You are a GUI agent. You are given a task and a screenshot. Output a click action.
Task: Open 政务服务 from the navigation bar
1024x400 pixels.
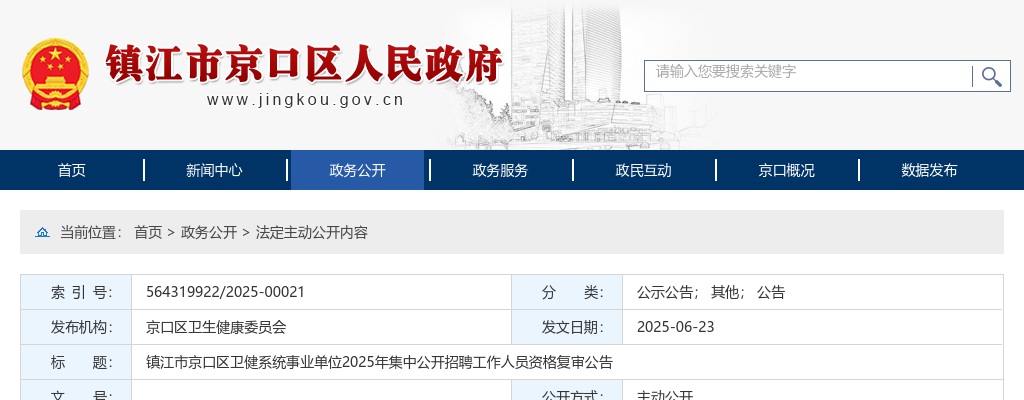click(x=500, y=170)
